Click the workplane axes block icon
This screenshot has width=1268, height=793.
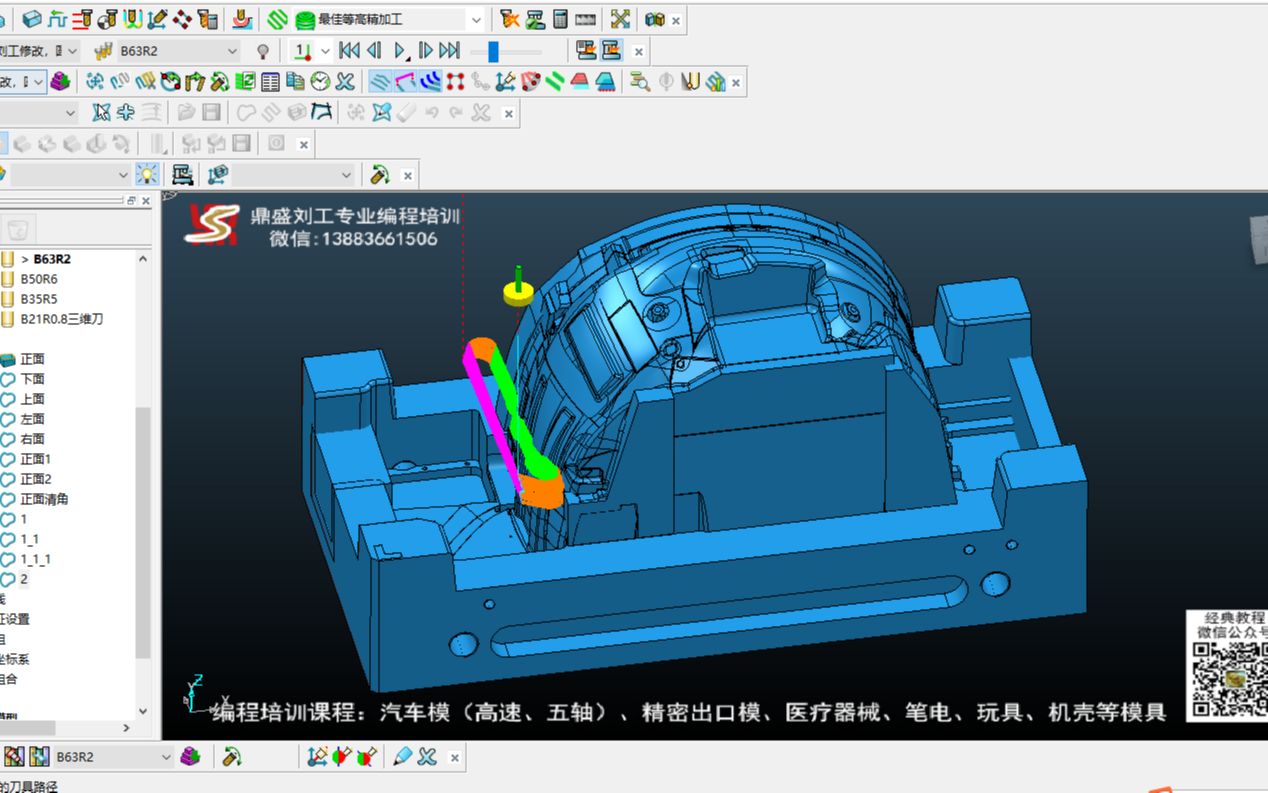click(x=218, y=175)
